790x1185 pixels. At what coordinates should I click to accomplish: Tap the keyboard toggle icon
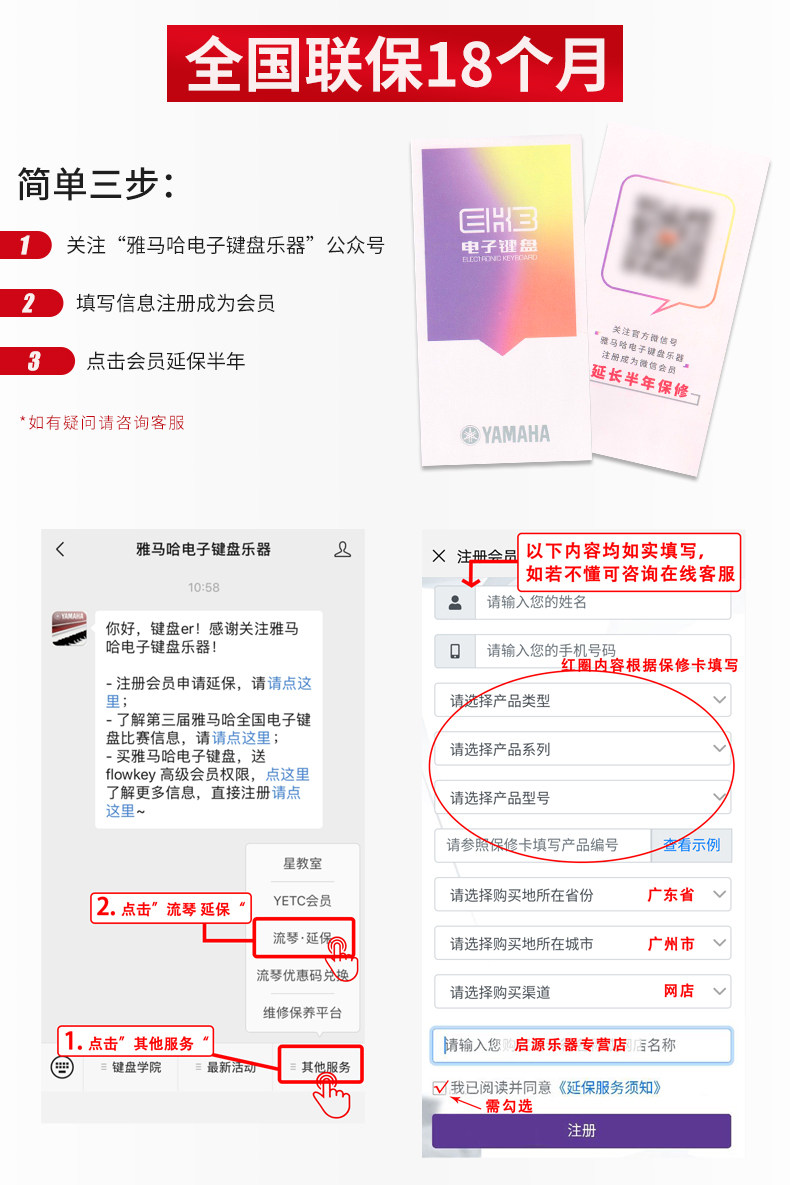point(62,1067)
